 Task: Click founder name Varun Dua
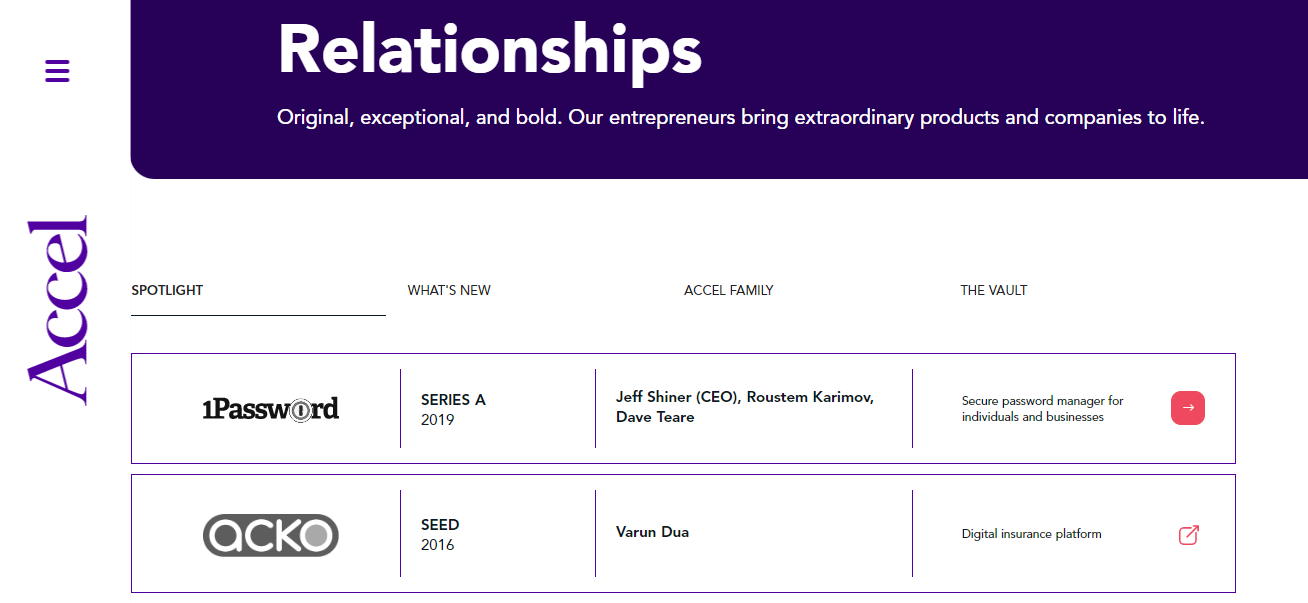(652, 532)
